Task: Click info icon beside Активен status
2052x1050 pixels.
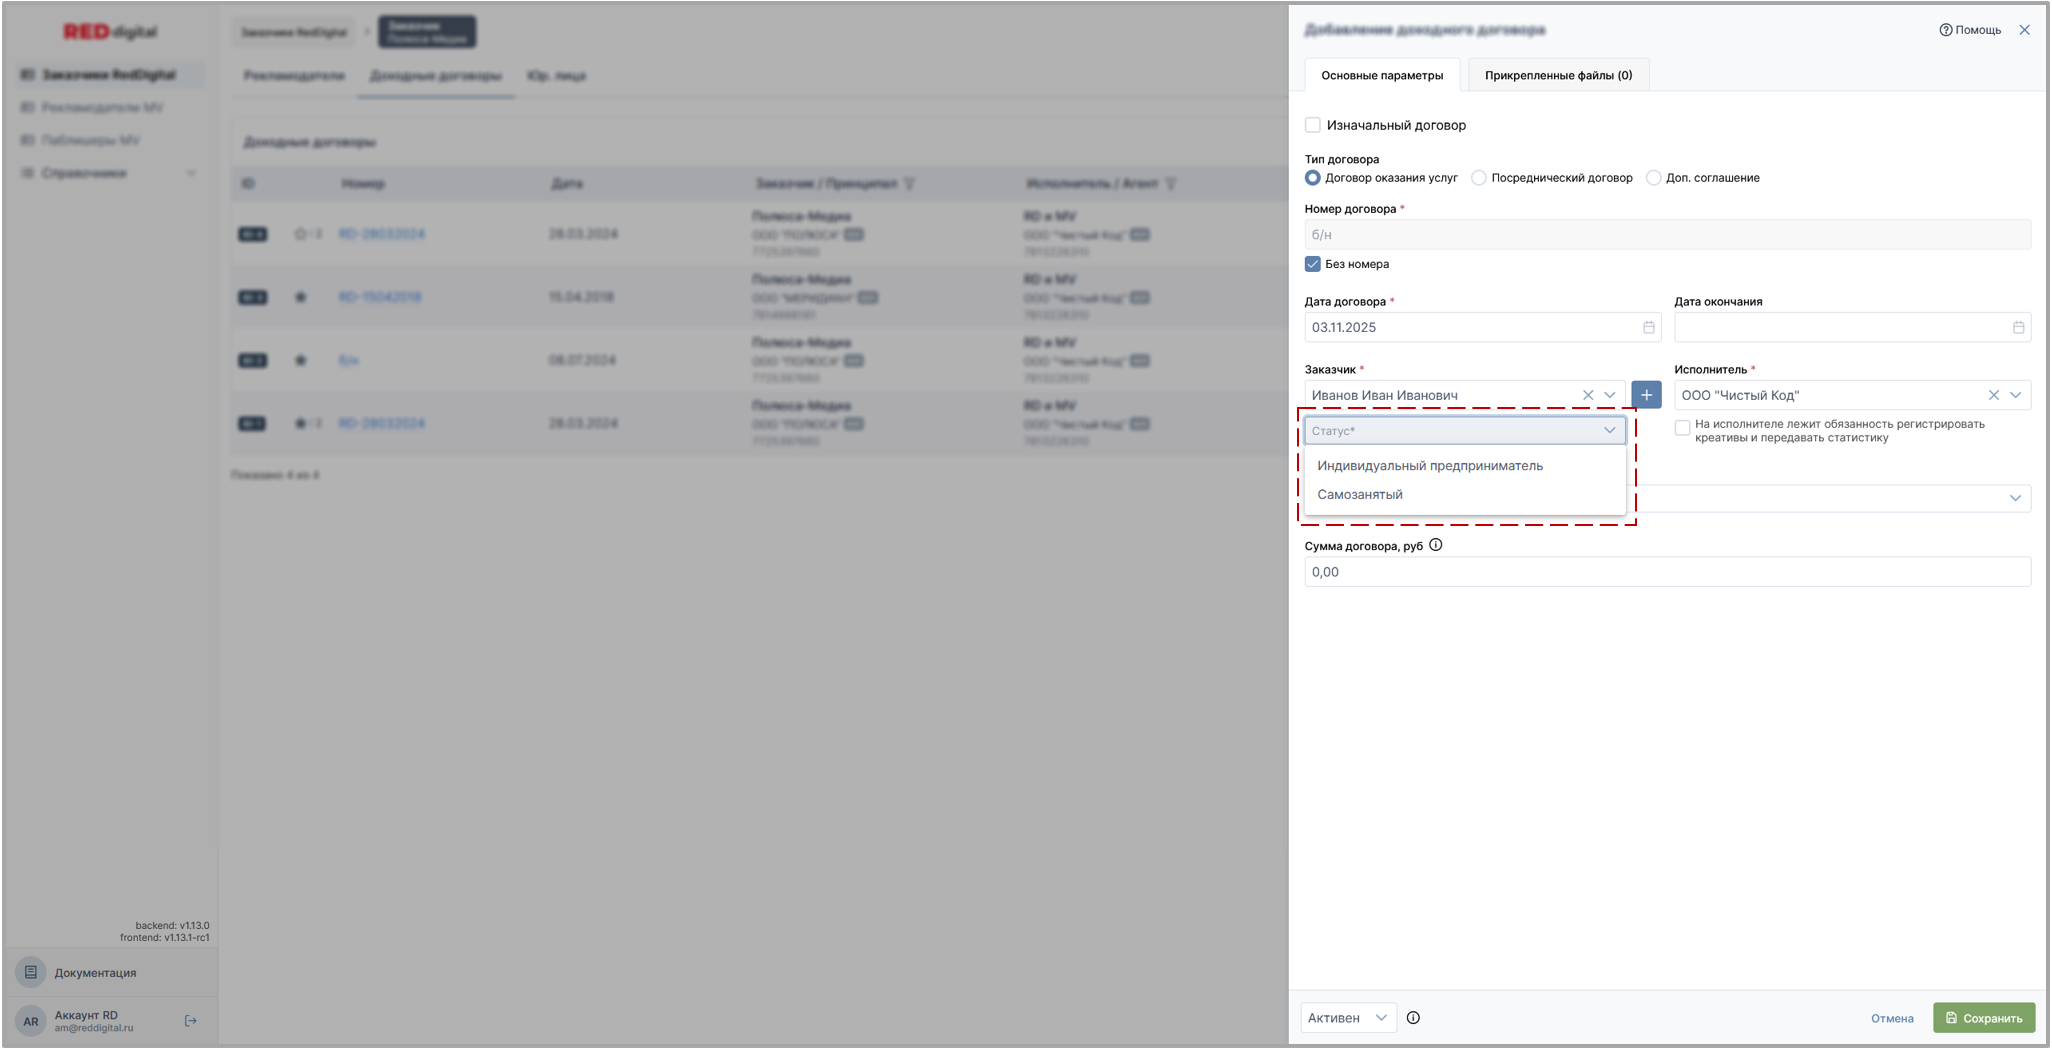Action: click(1413, 1018)
